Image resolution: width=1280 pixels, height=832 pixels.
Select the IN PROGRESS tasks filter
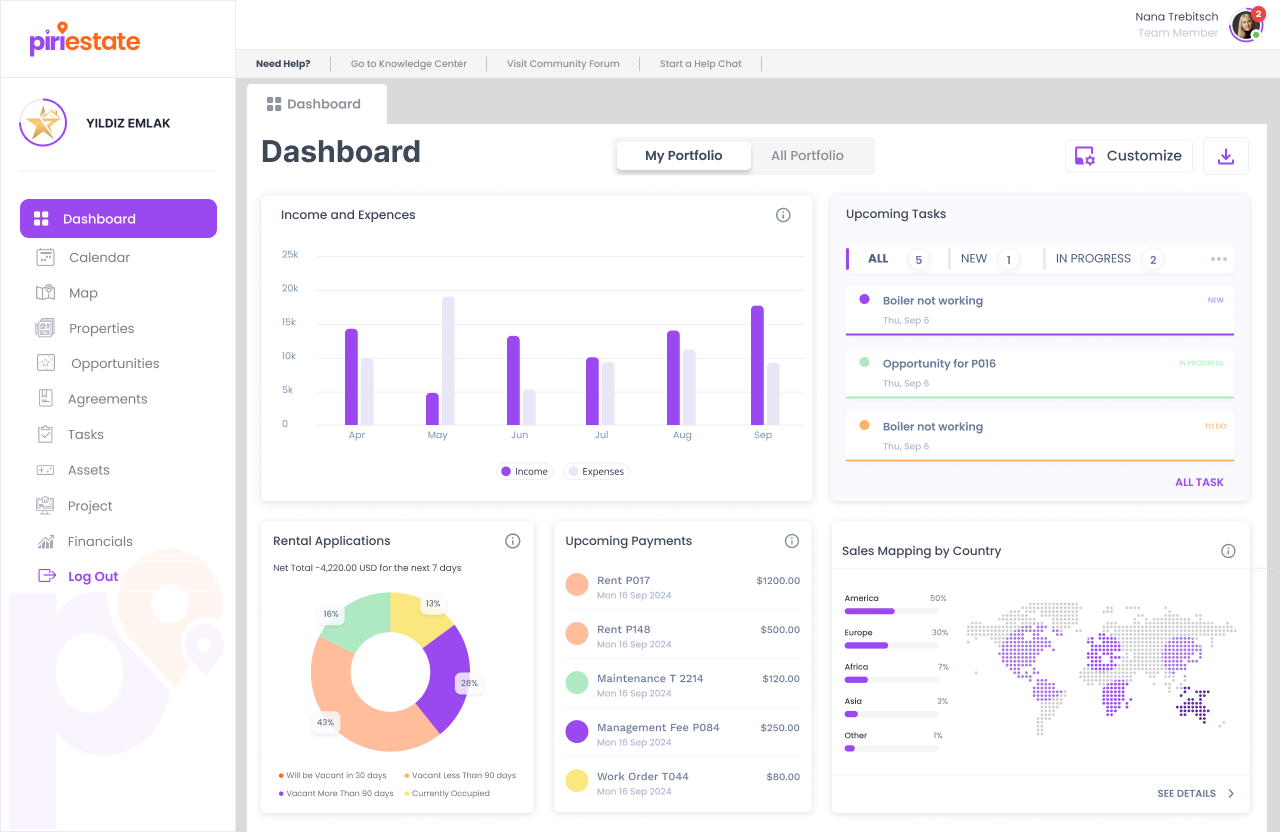pos(1093,258)
